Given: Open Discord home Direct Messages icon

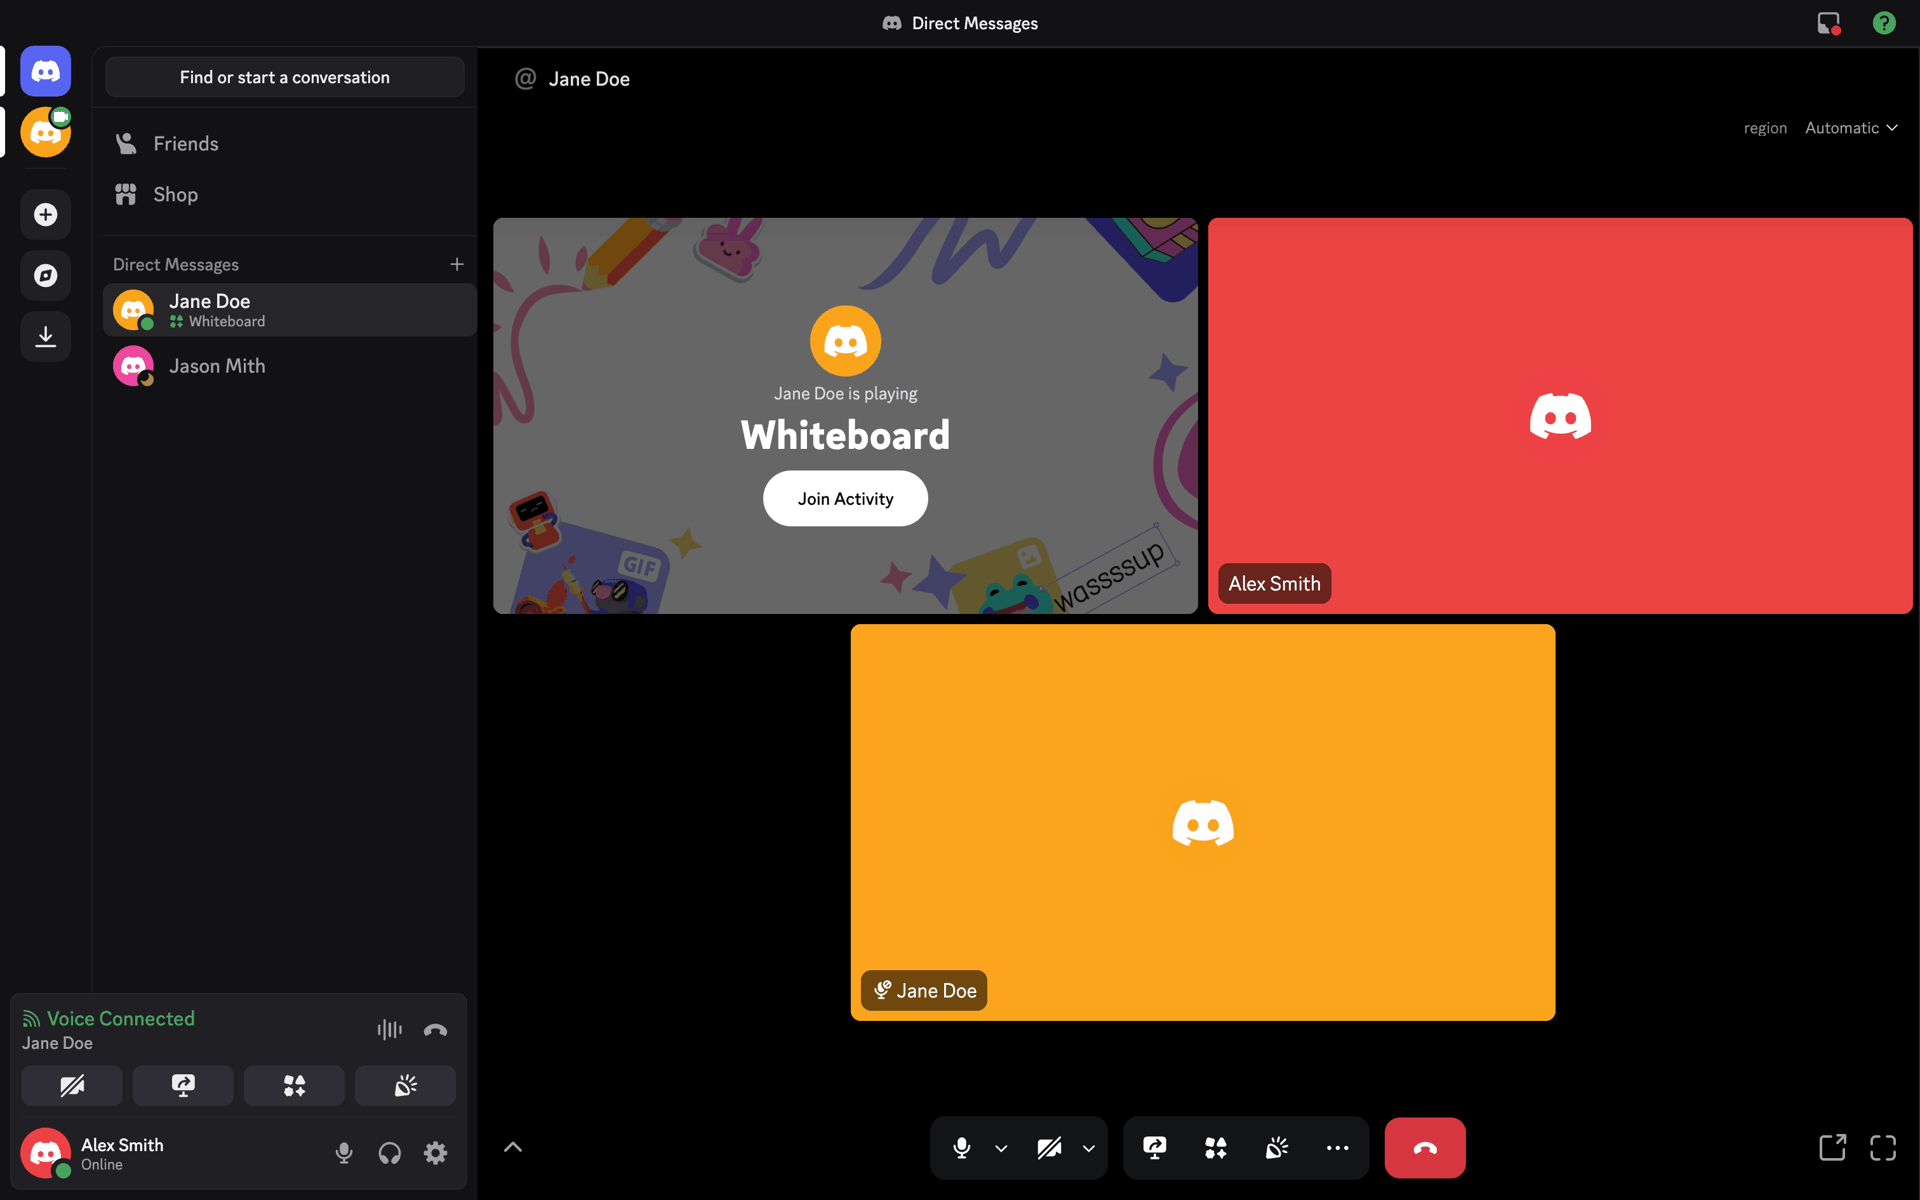Looking at the screenshot, I should tap(46, 71).
